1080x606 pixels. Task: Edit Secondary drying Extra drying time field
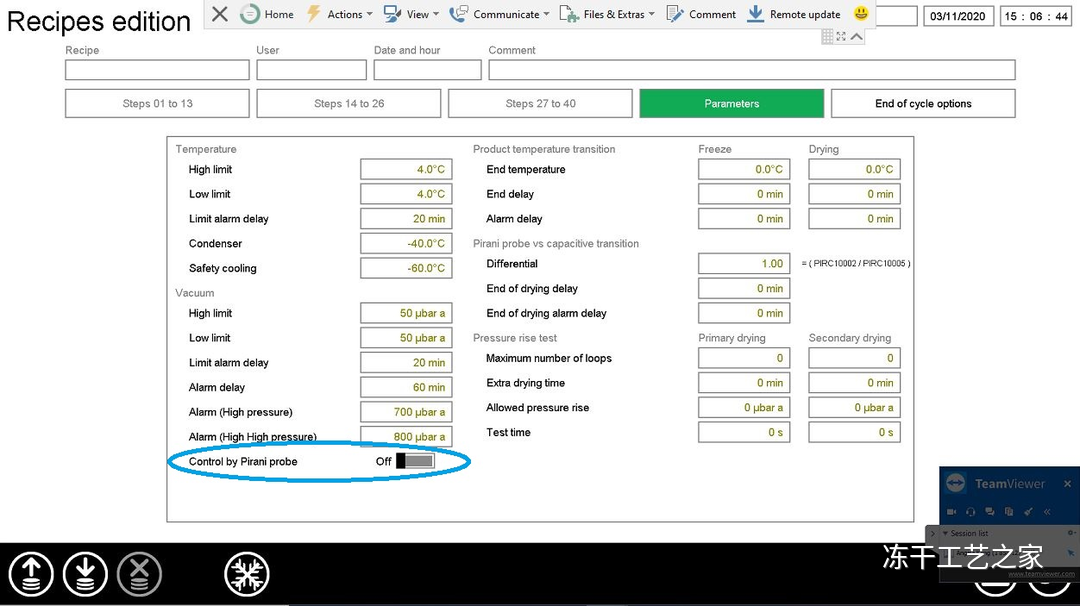pyautogui.click(x=854, y=383)
